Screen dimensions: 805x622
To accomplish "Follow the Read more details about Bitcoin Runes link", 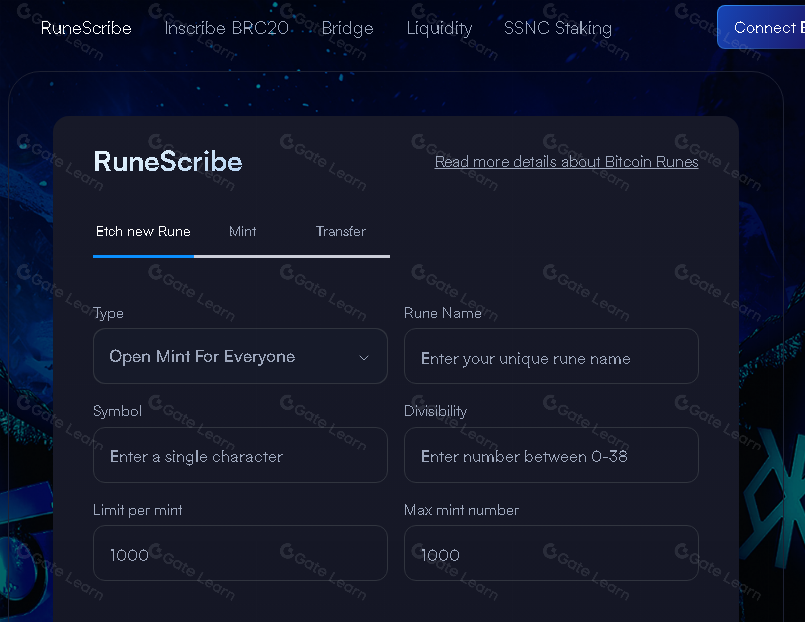I will [x=566, y=162].
